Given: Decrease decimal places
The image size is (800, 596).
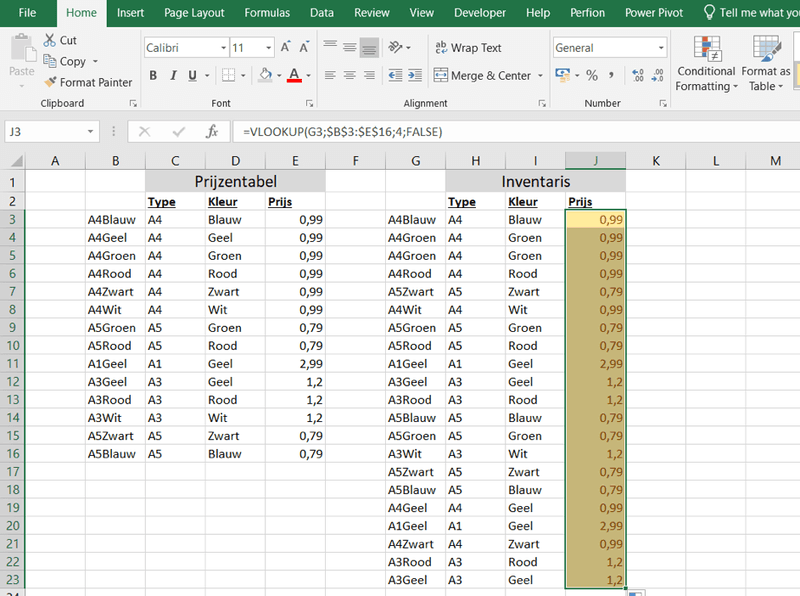Looking at the screenshot, I should (x=658, y=76).
